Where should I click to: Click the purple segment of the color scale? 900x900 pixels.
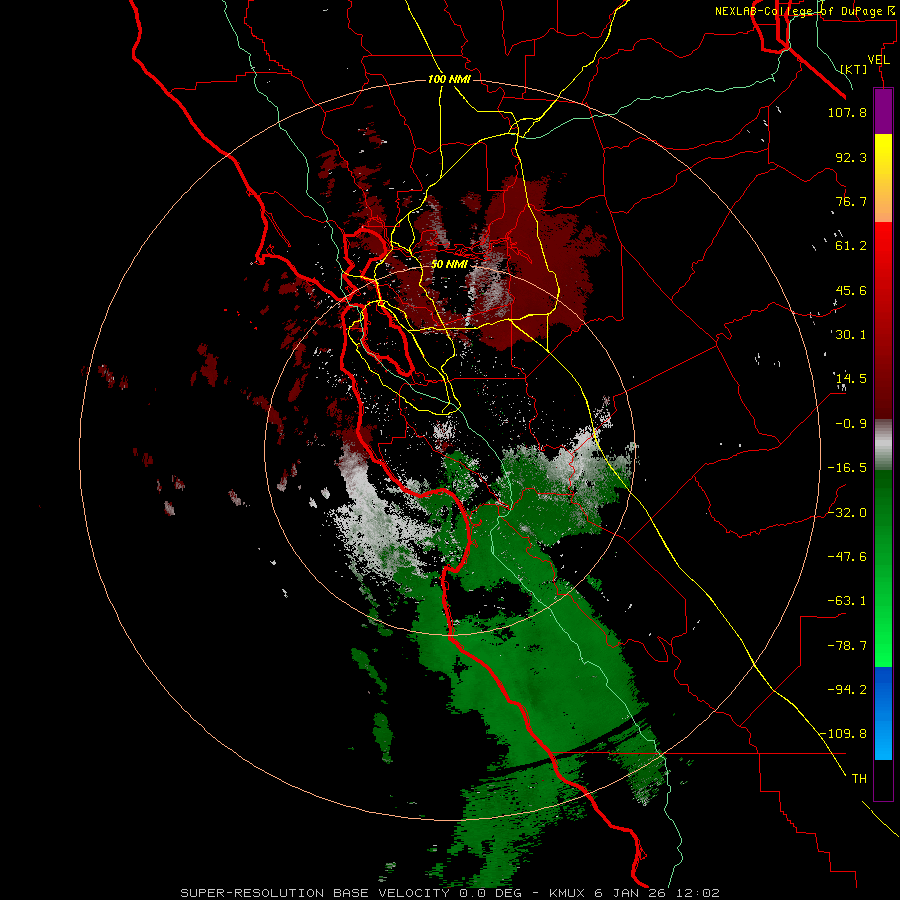pyautogui.click(x=883, y=112)
